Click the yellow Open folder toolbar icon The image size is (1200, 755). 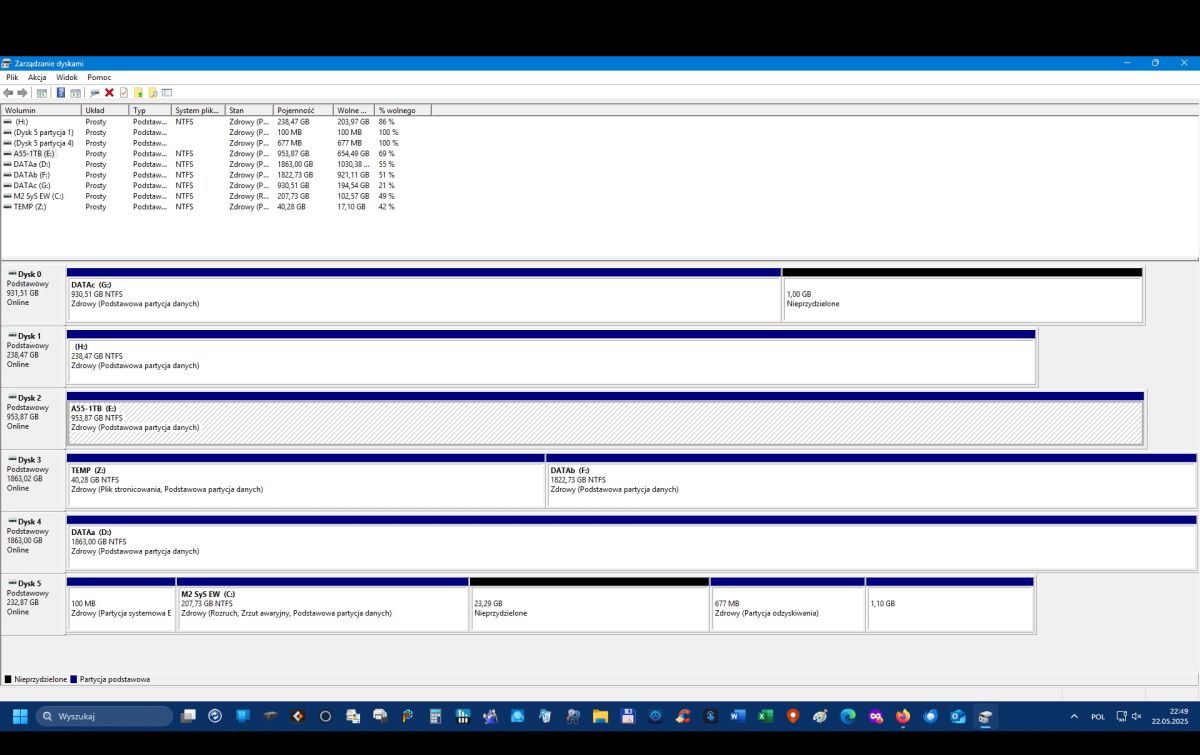139,93
